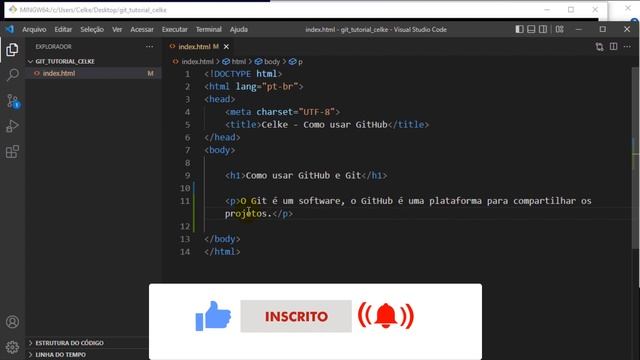Maximize the MINGW64 terminal window
Viewport: 640px width, 360px height.
pos(571,10)
